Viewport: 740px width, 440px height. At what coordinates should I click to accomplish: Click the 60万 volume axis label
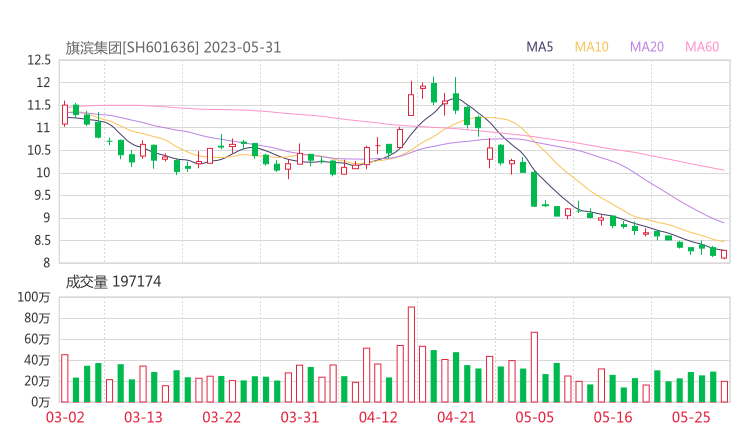pyautogui.click(x=37, y=339)
